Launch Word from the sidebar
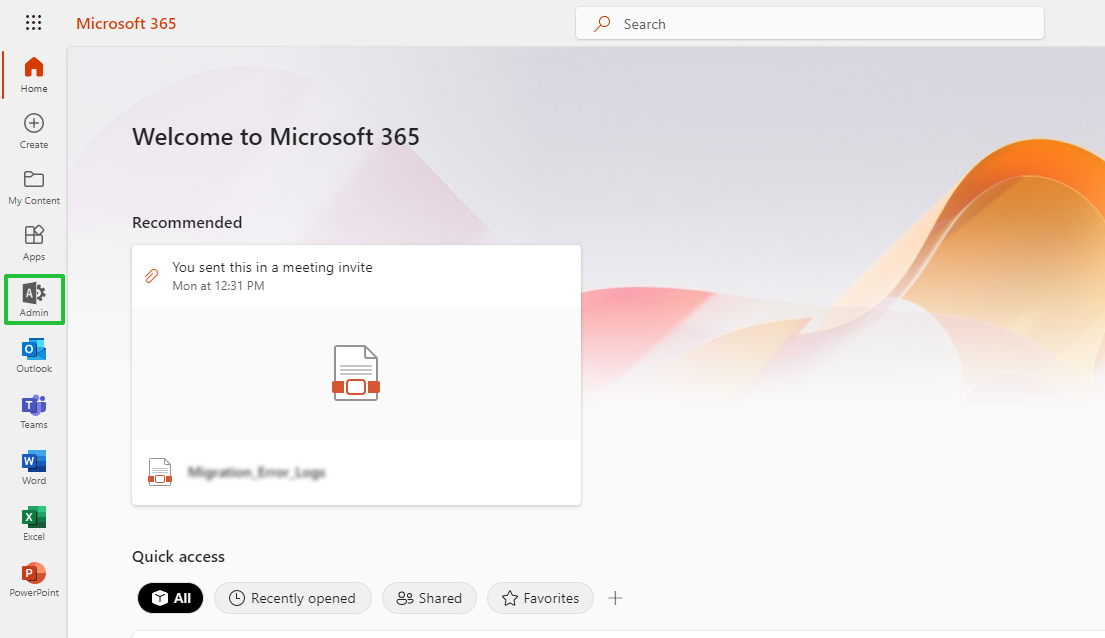Image resolution: width=1105 pixels, height=638 pixels. [34, 467]
